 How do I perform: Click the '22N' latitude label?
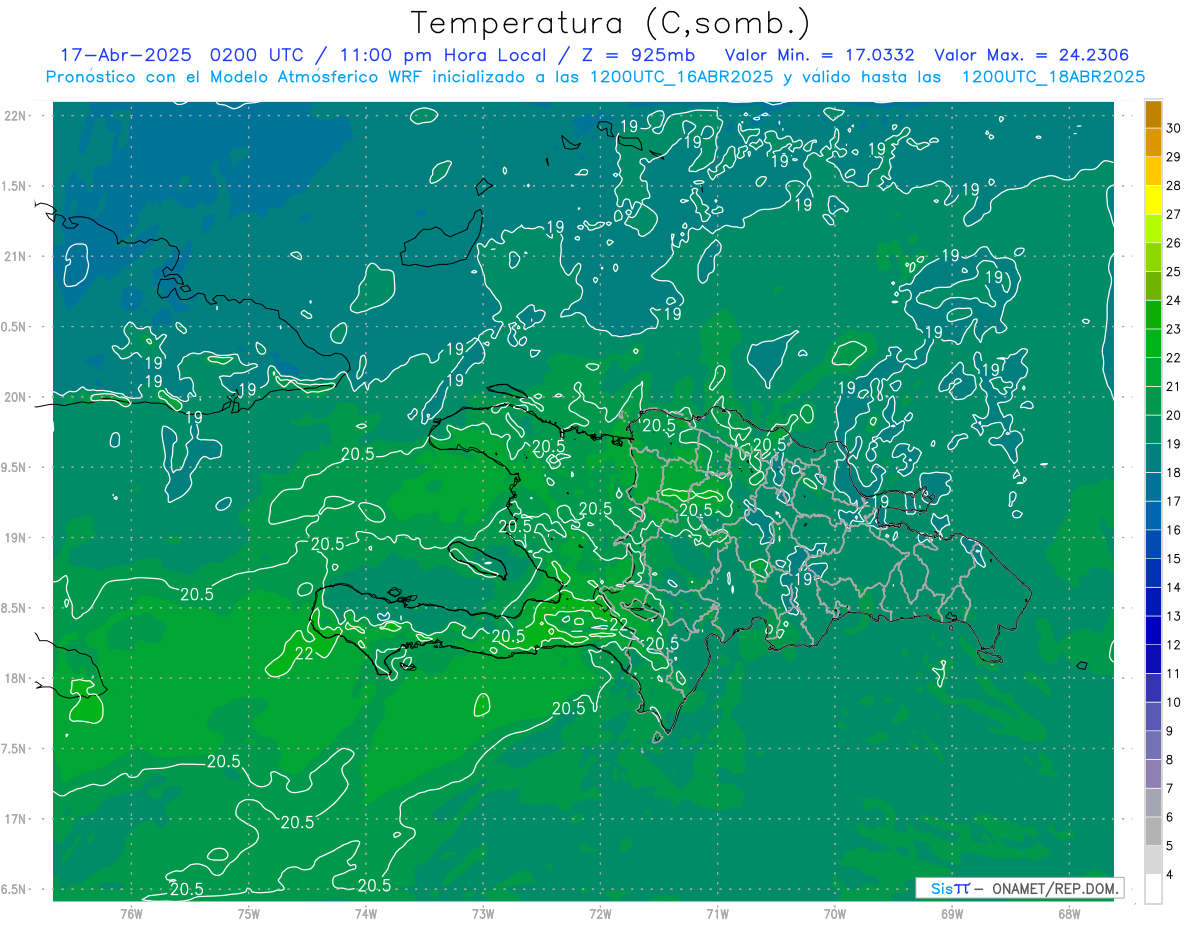click(16, 115)
